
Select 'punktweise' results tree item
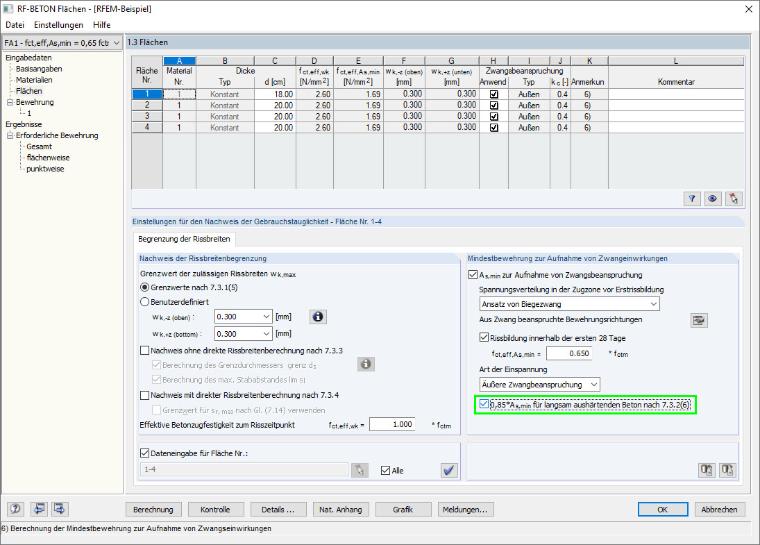pyautogui.click(x=45, y=169)
